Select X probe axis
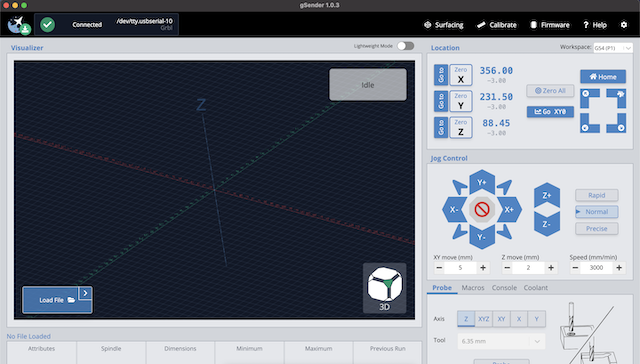Screen dimensions: 640x364 pos(519,319)
